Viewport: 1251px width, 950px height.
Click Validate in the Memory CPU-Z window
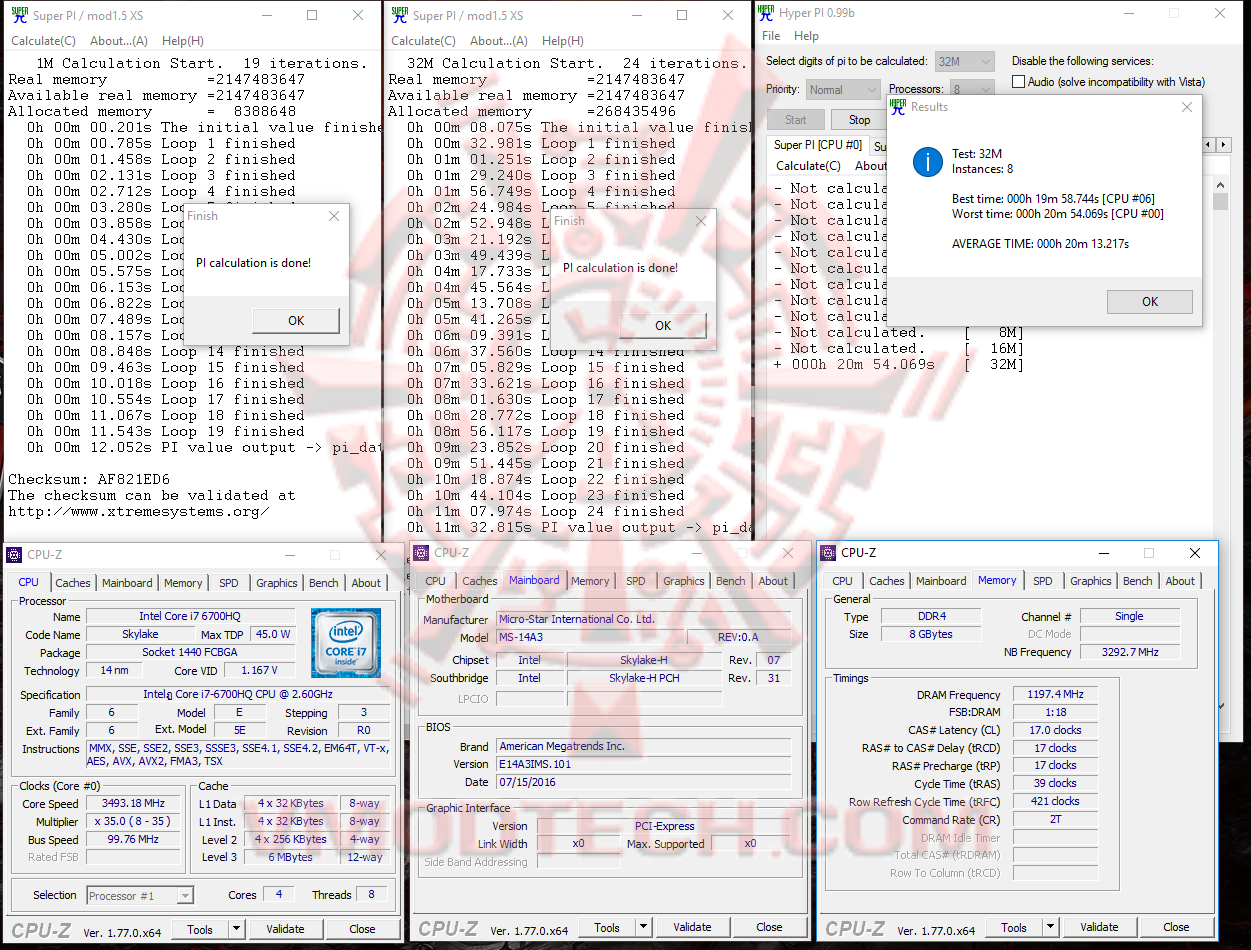1099,927
